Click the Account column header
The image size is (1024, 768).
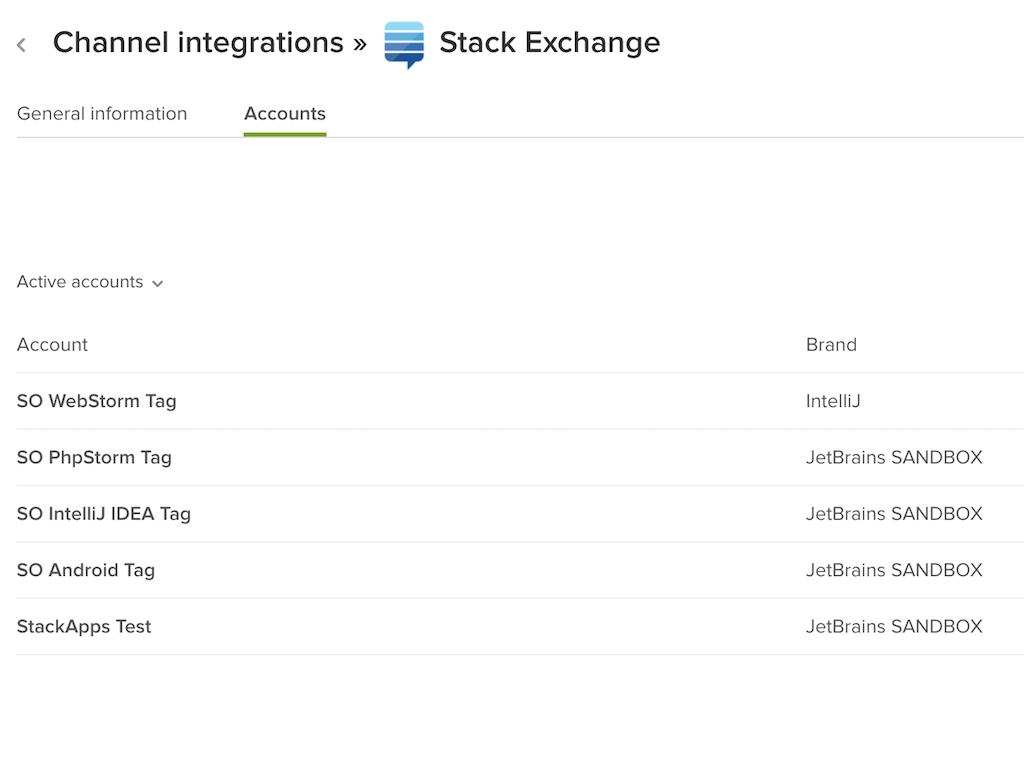click(52, 345)
